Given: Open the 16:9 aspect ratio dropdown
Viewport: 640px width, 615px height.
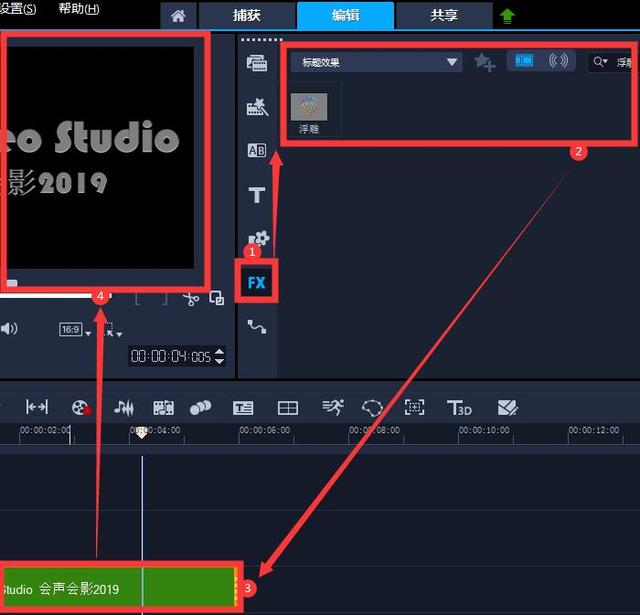Looking at the screenshot, I should coord(75,329).
